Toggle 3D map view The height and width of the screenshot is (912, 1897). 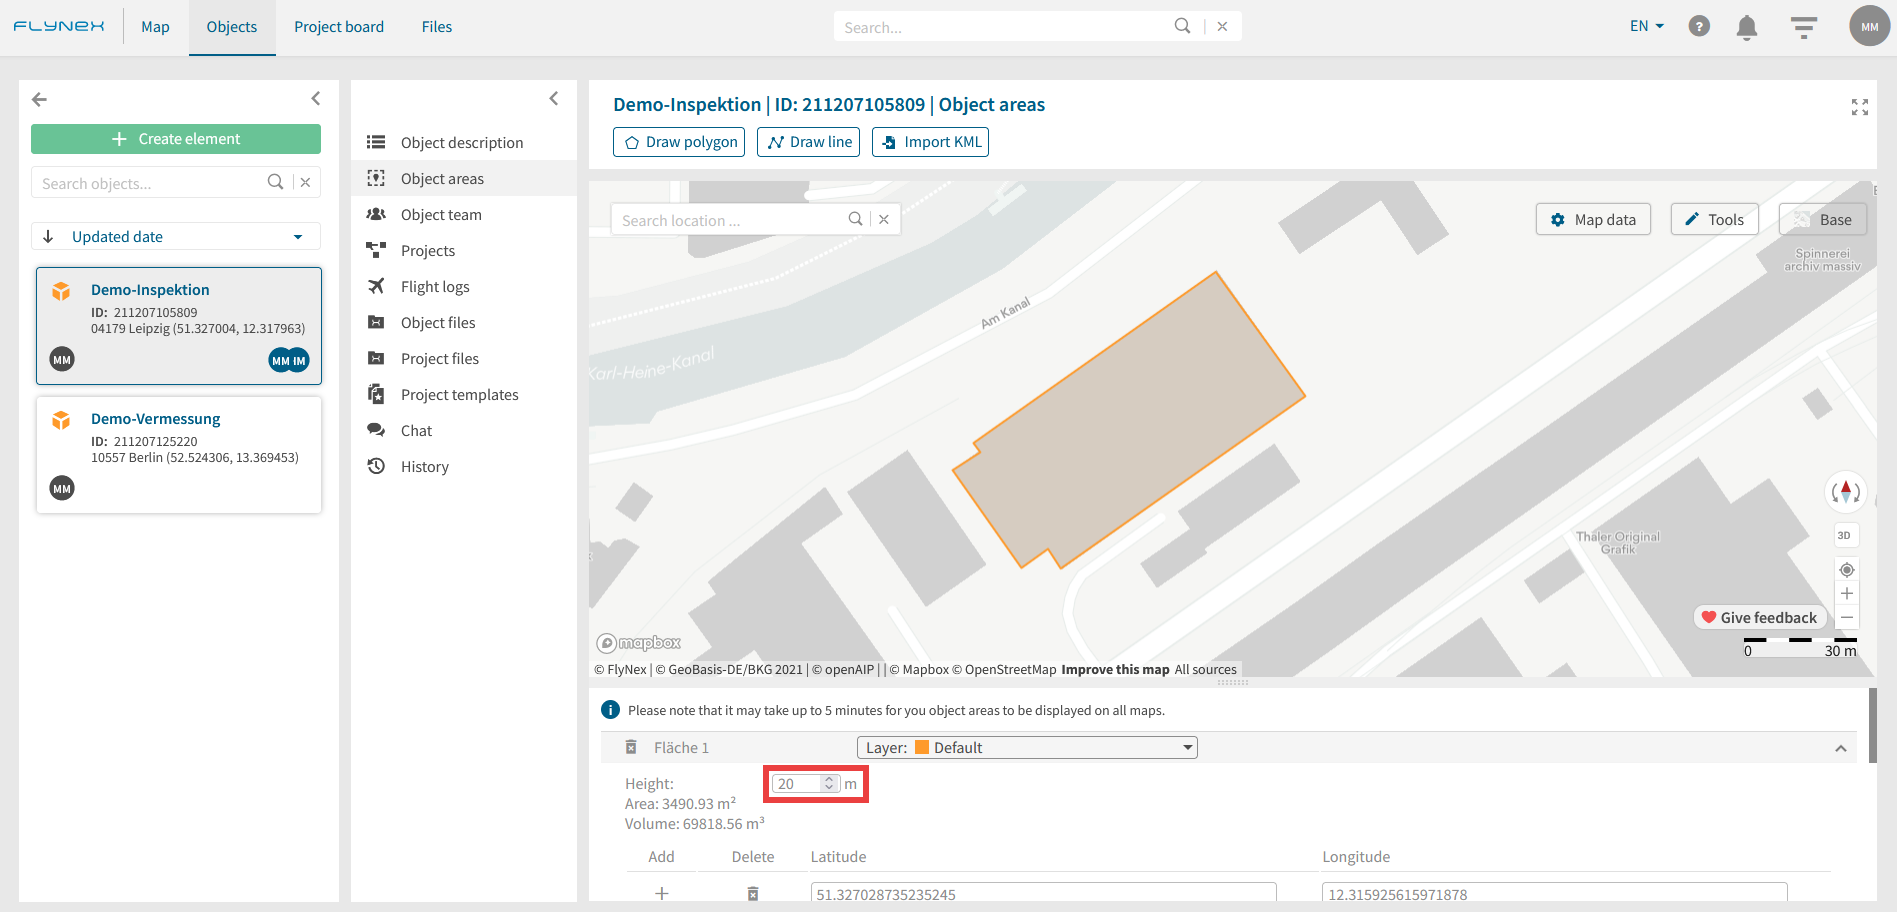(x=1845, y=535)
